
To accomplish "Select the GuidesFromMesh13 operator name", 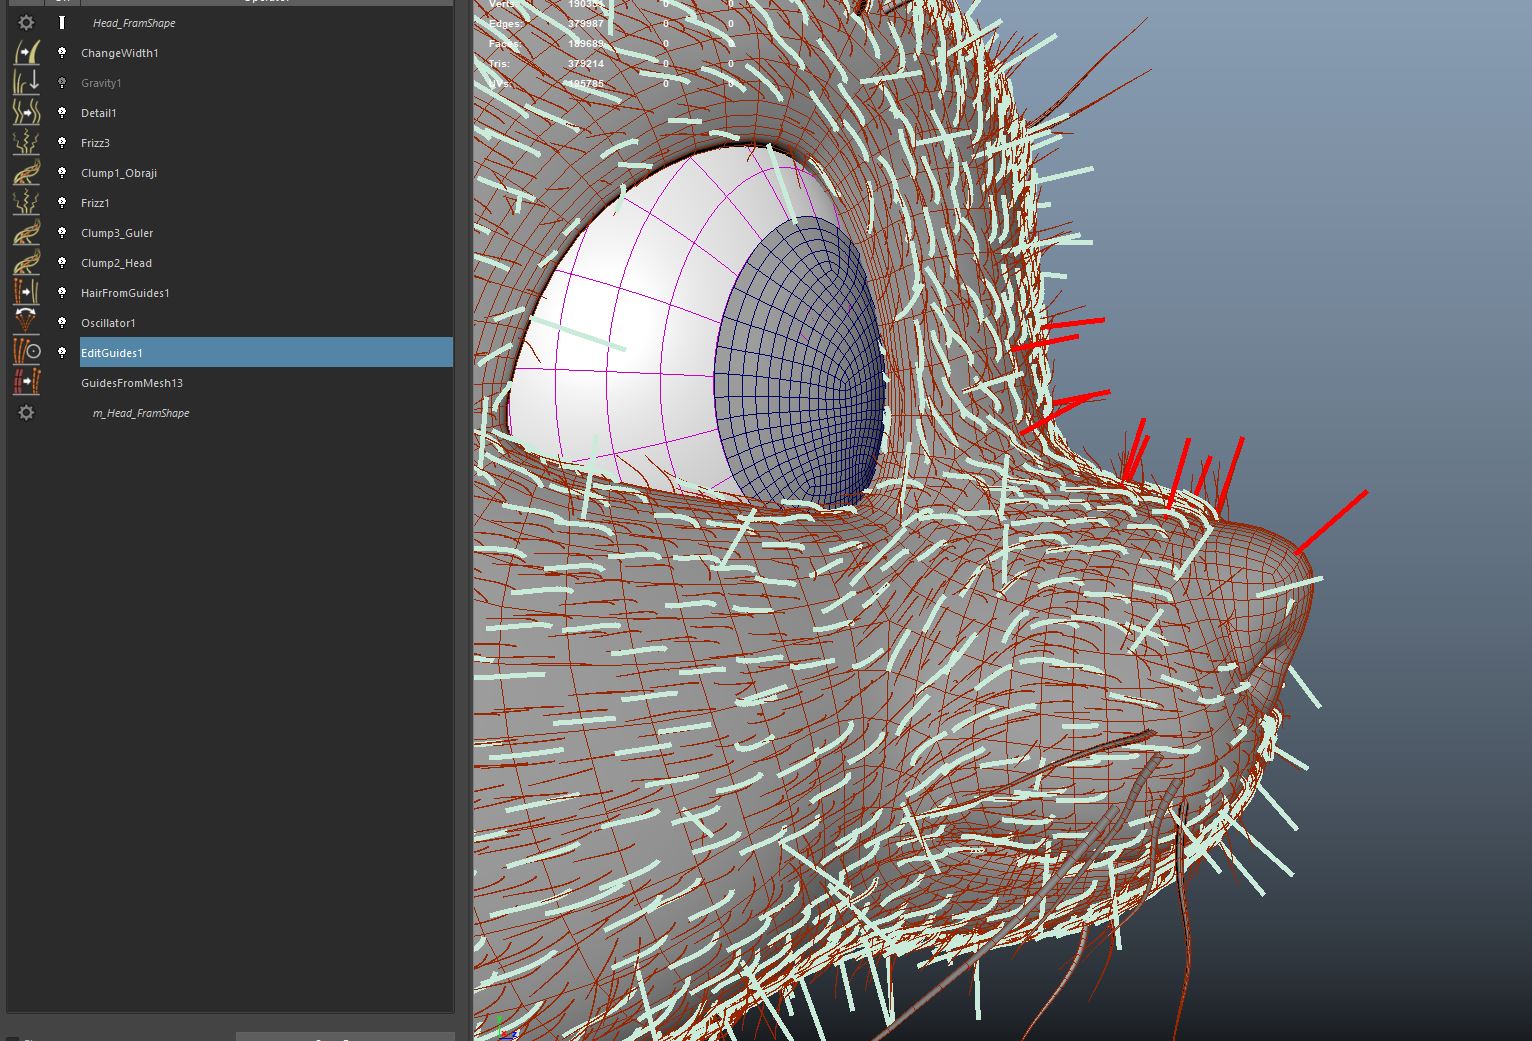I will pos(131,383).
